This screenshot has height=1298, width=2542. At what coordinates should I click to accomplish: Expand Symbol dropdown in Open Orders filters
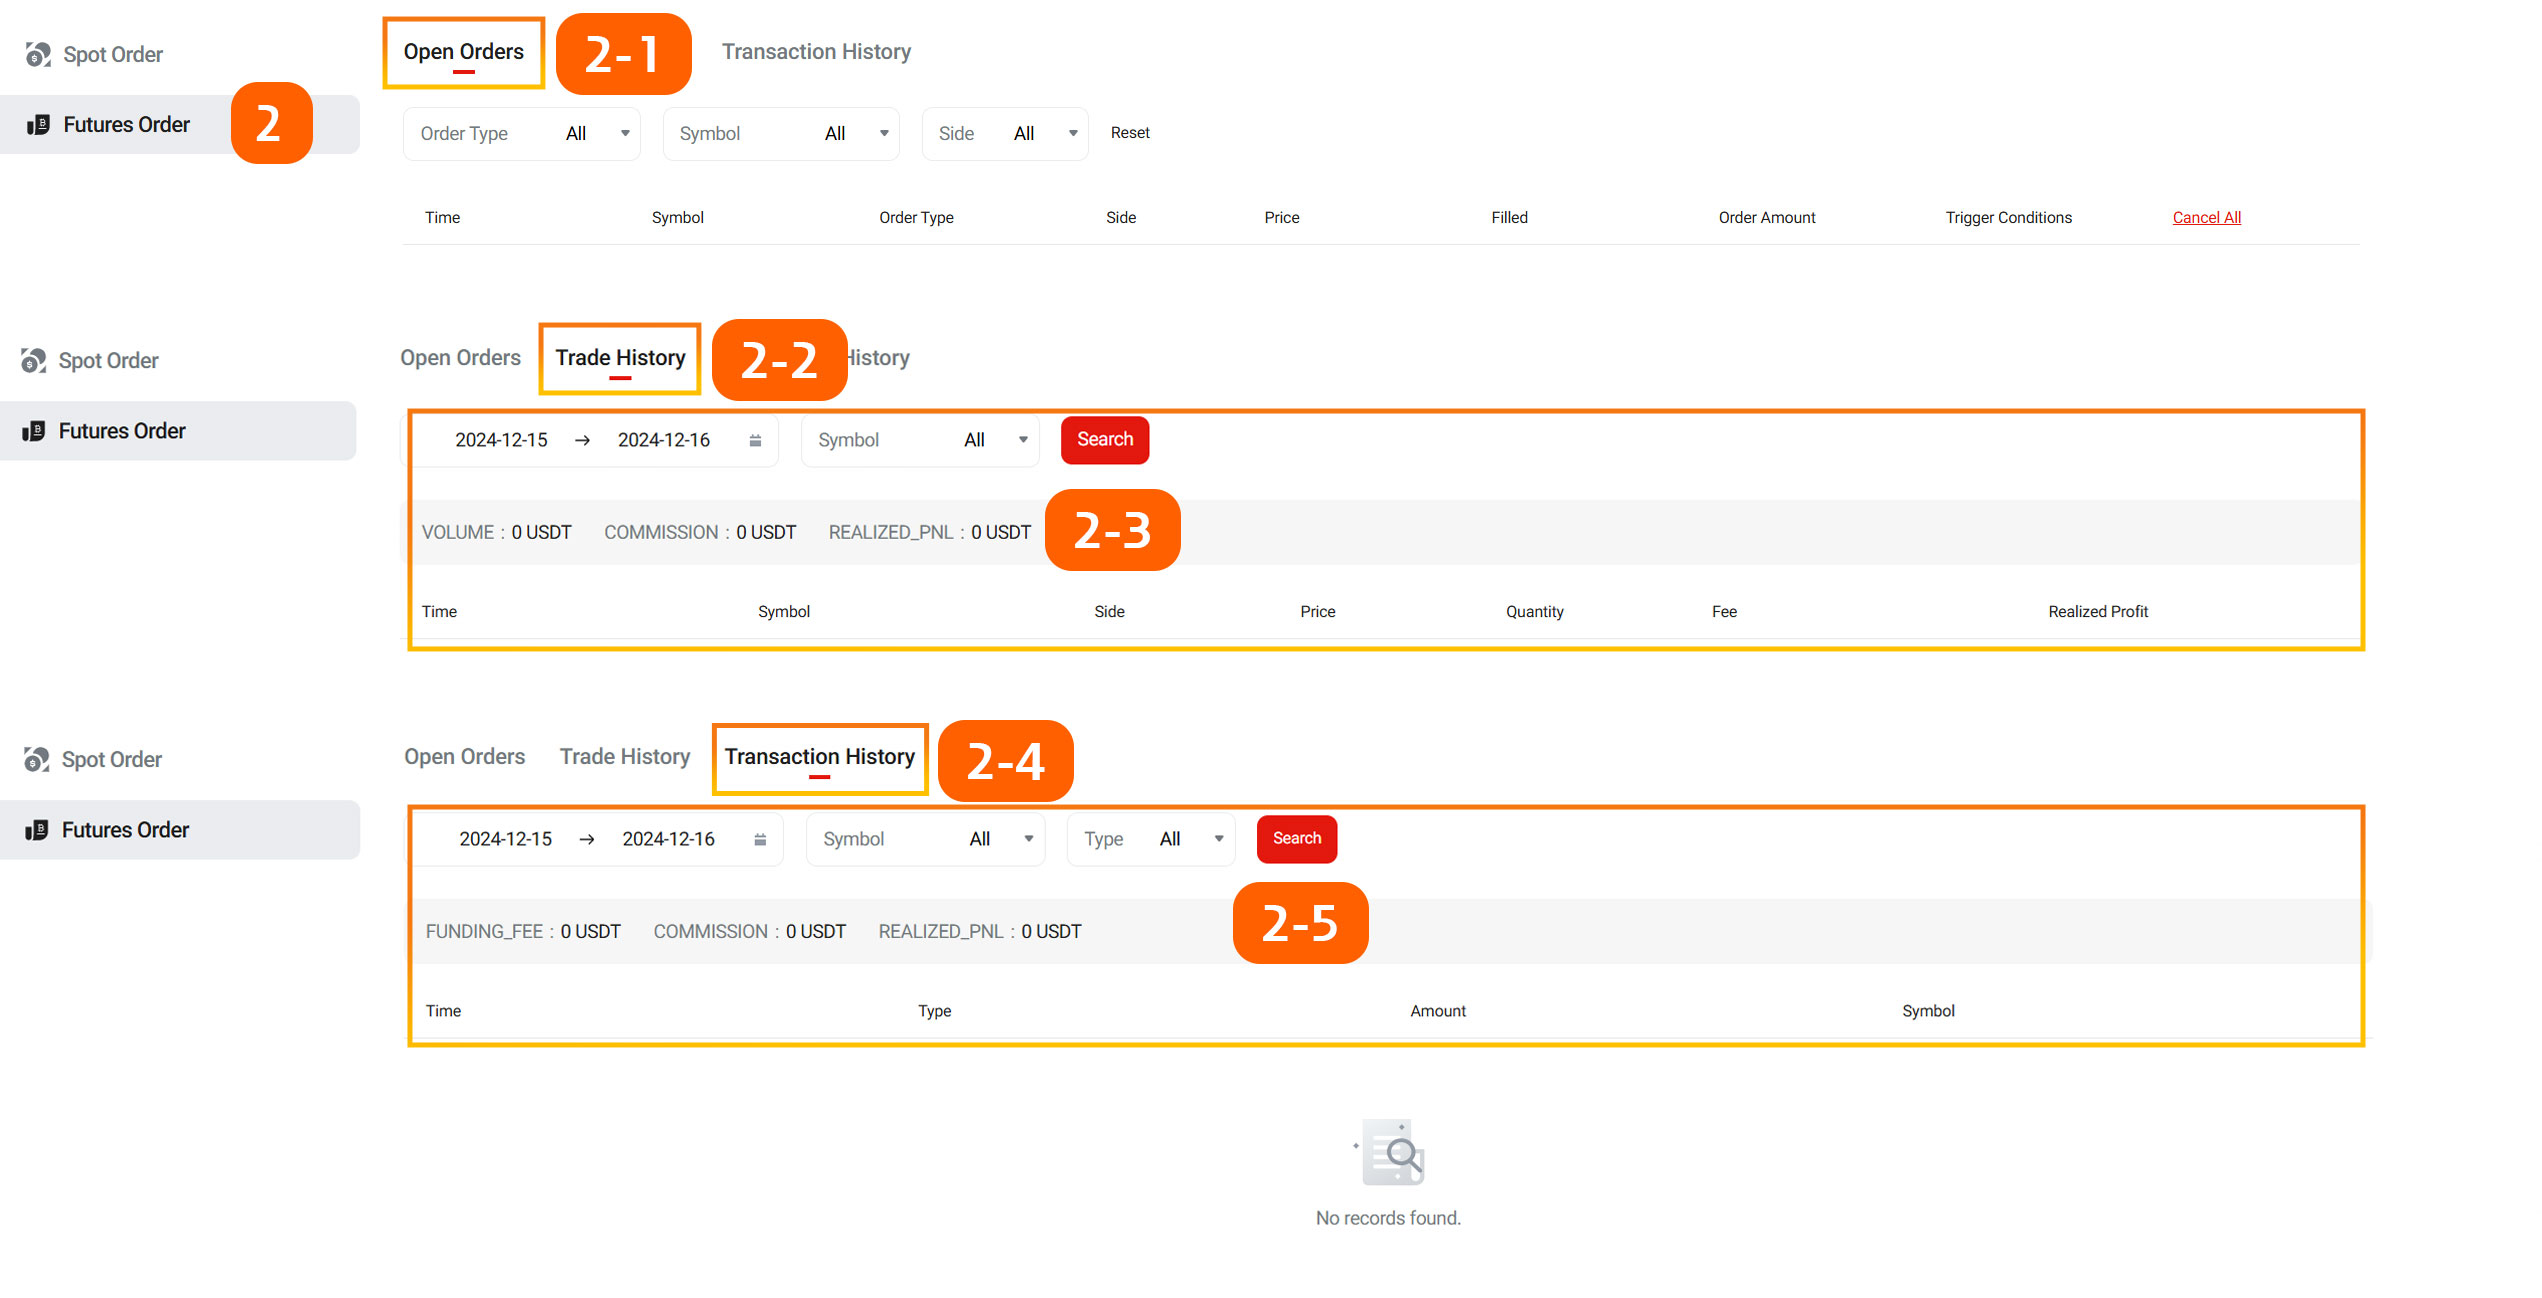tap(781, 133)
